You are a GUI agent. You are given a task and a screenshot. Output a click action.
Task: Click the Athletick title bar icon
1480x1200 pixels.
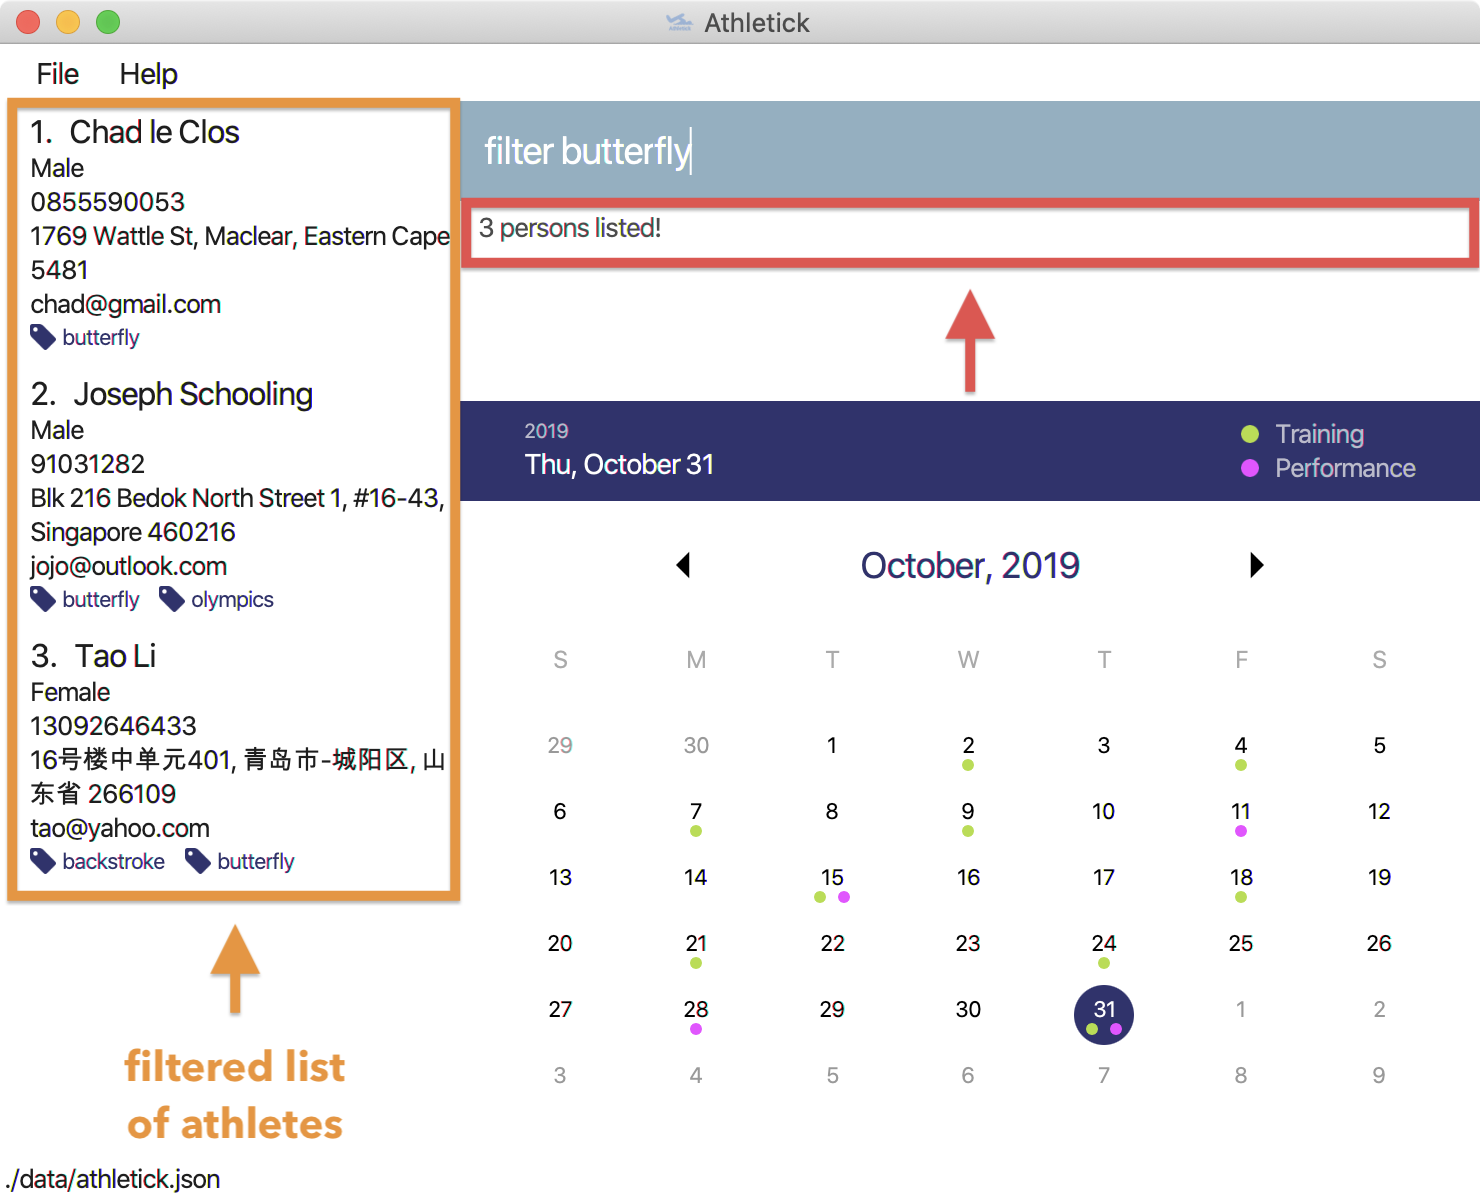click(679, 22)
